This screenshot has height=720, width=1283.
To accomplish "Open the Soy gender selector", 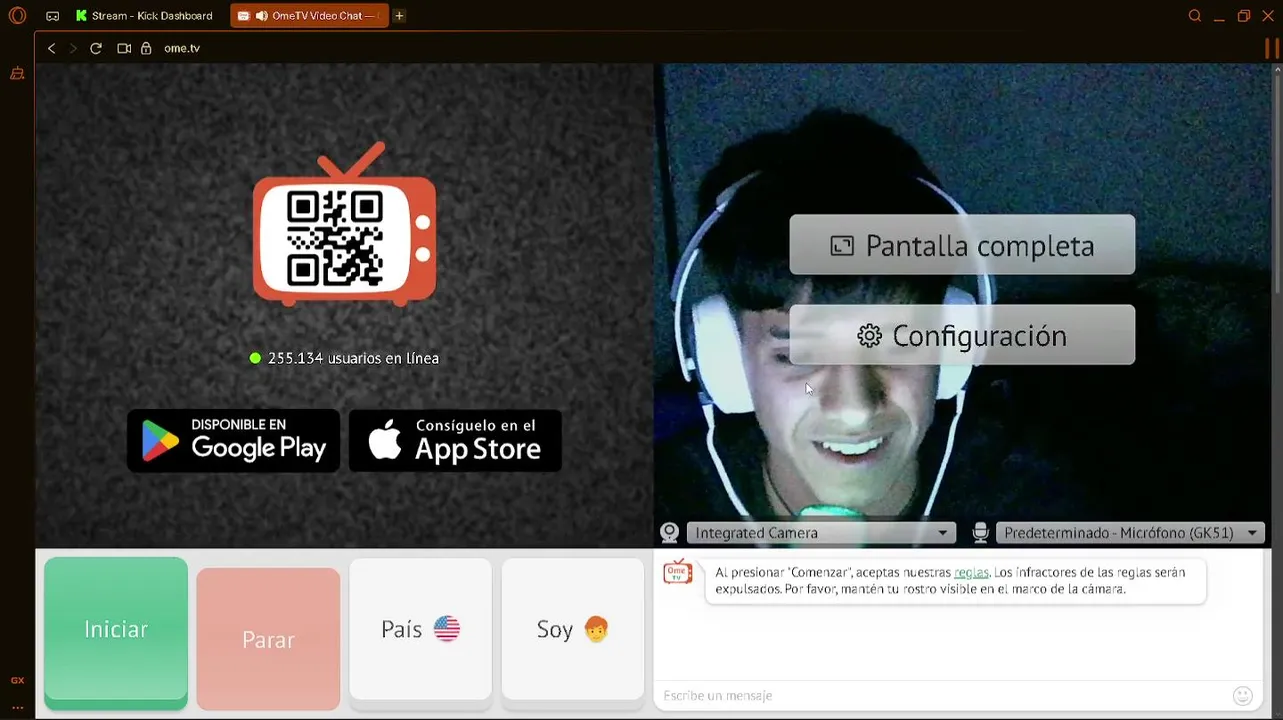I will [x=572, y=629].
